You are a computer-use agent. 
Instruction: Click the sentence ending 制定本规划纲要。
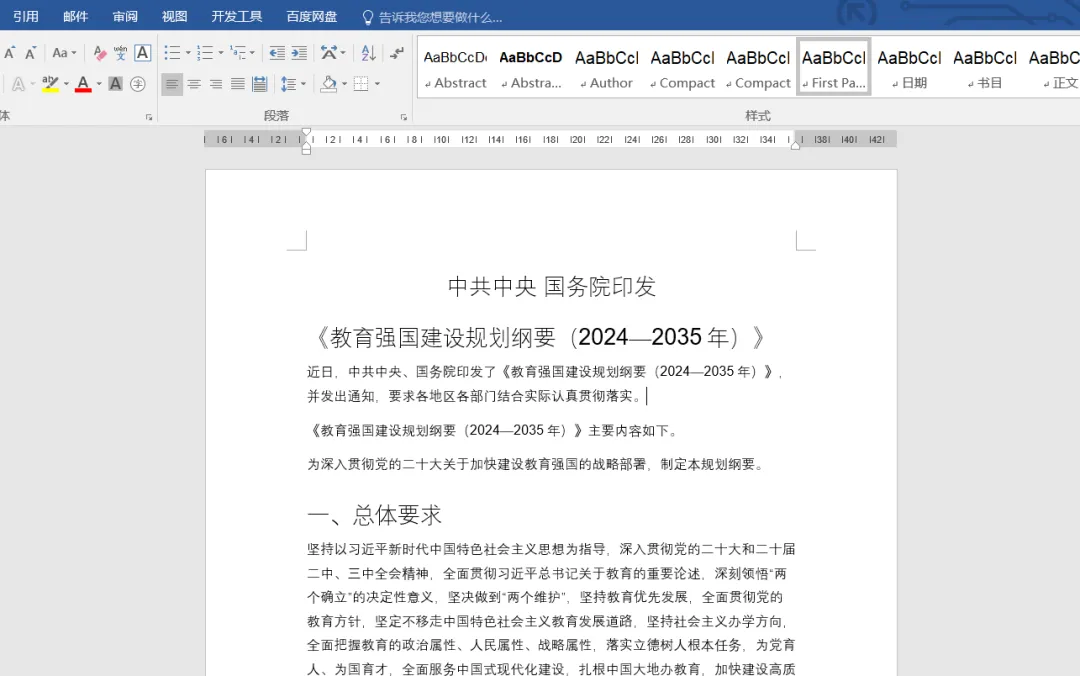tap(537, 464)
